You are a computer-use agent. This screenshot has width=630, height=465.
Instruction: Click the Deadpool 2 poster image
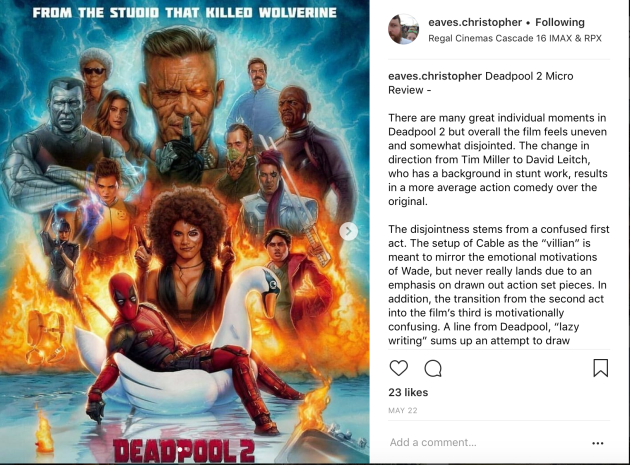pos(185,232)
